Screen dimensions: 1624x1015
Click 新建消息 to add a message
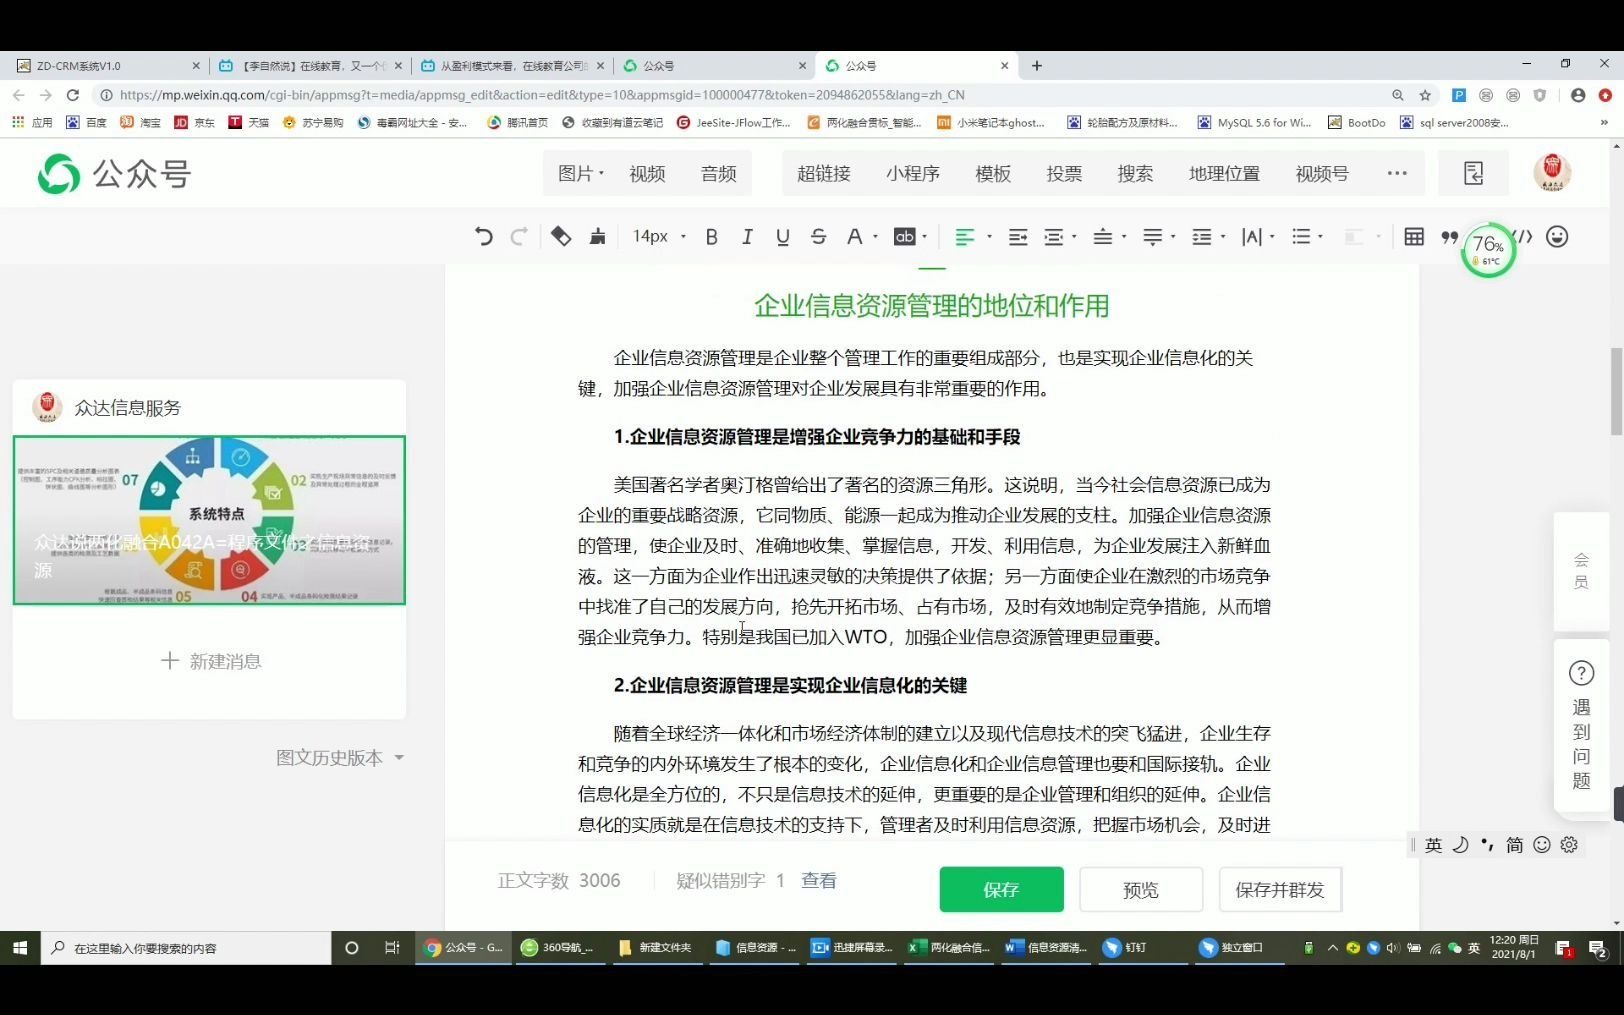pos(211,661)
